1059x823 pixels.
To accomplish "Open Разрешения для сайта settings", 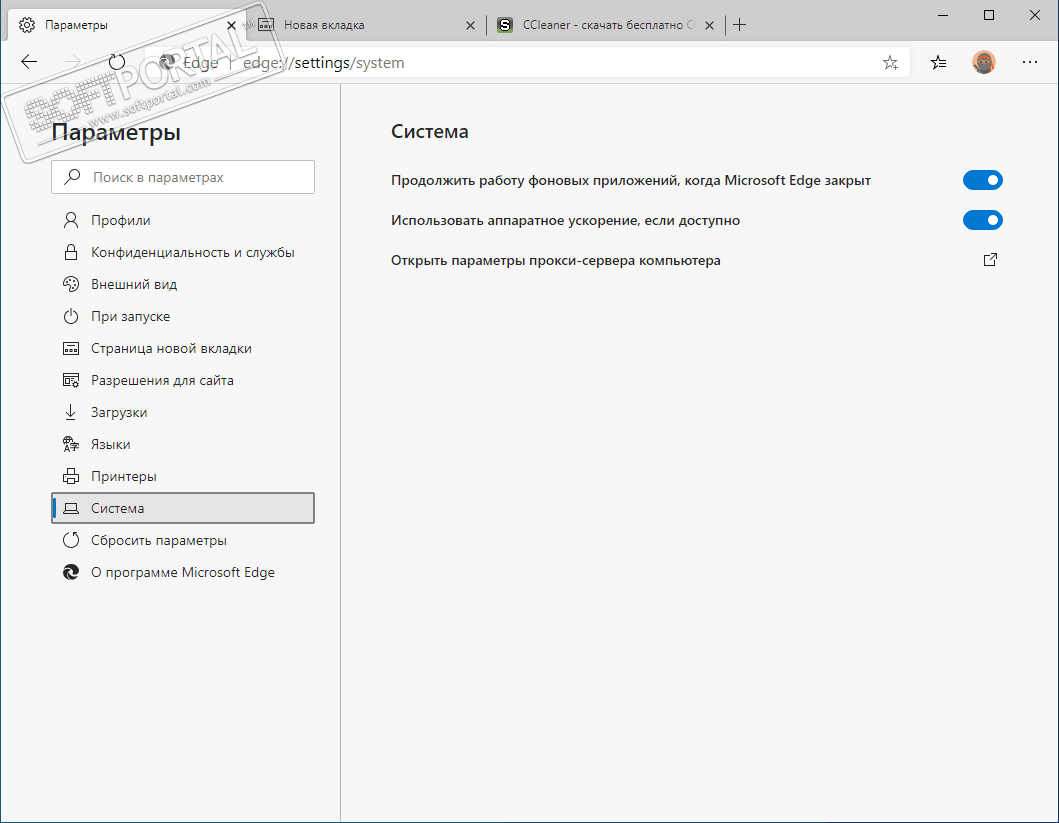I will (183, 380).
